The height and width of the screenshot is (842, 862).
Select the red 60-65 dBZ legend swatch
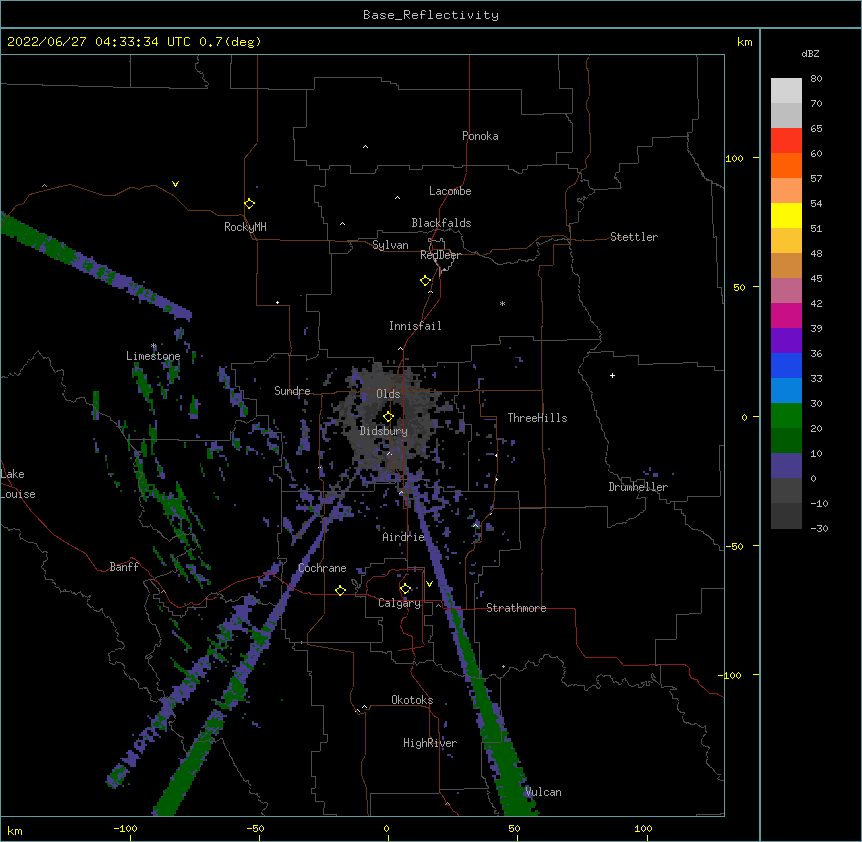(786, 140)
